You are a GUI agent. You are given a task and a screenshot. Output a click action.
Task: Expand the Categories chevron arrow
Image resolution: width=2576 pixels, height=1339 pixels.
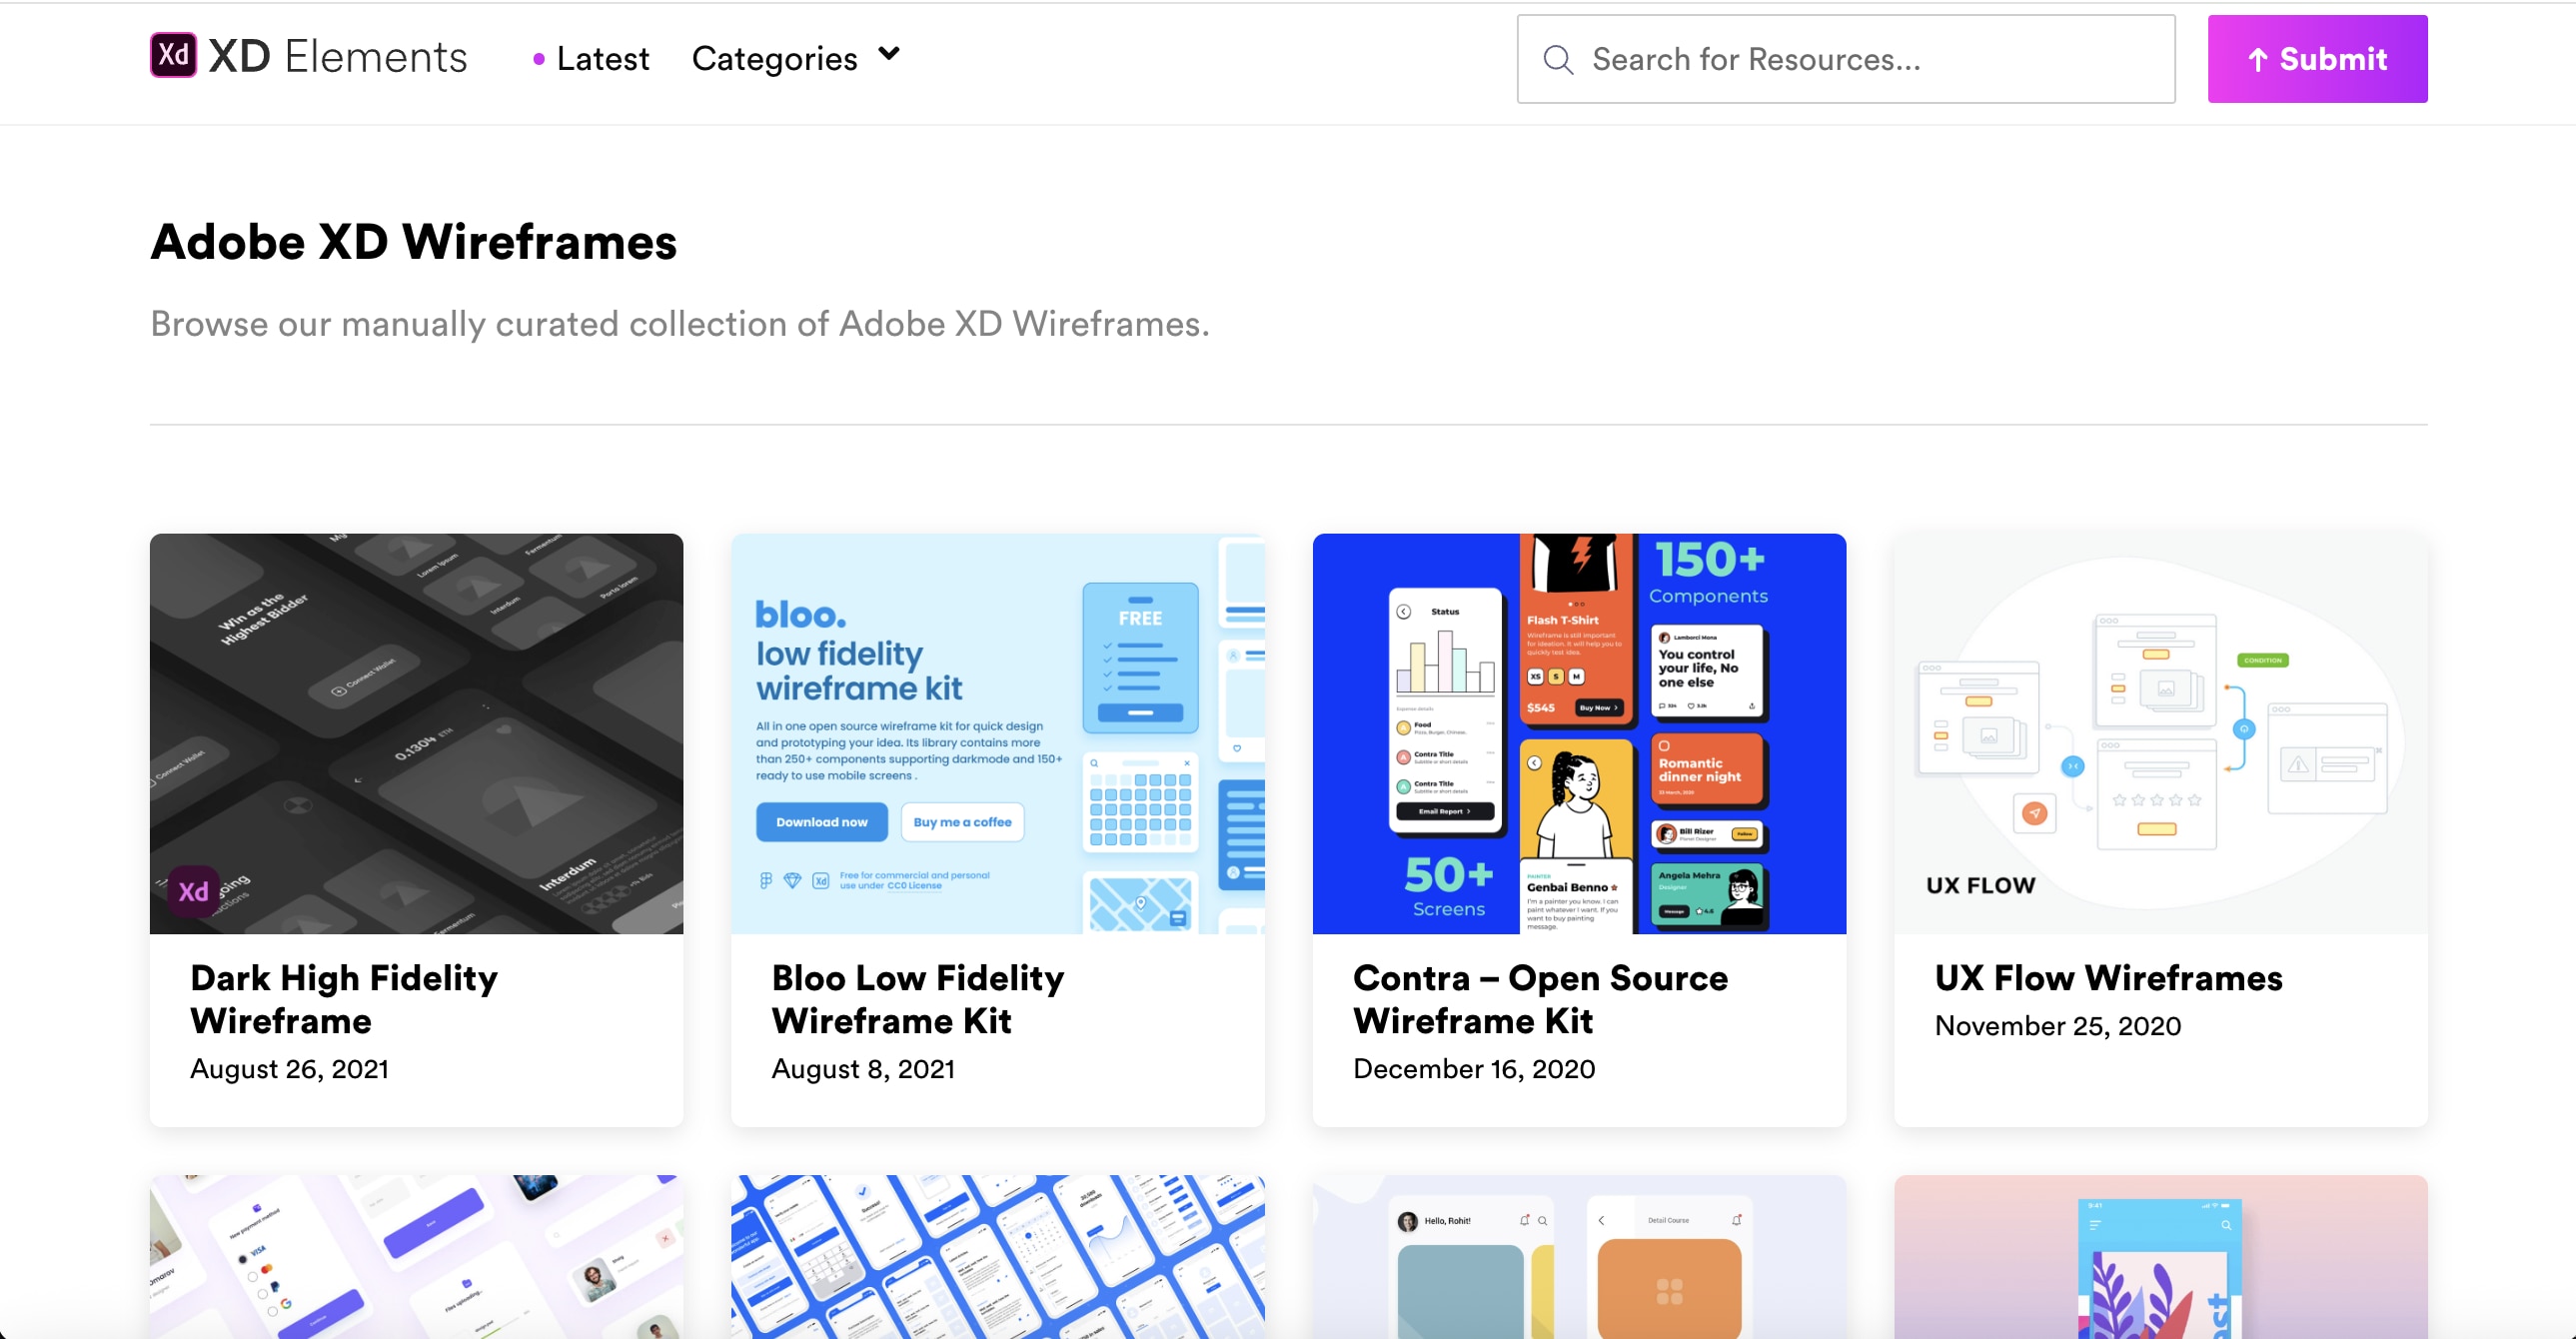(889, 54)
